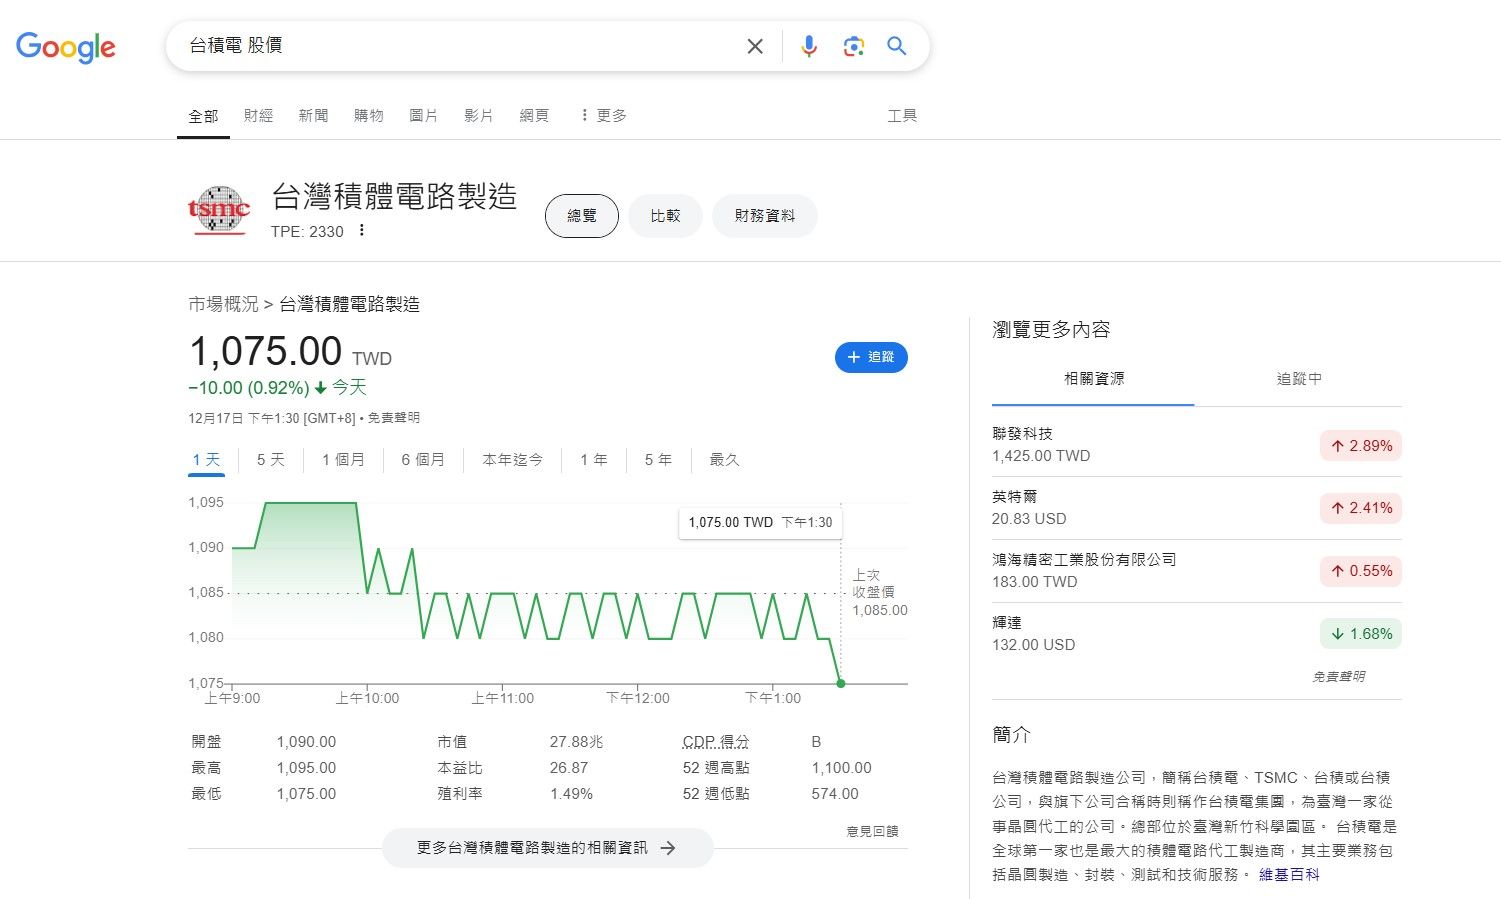Click the 2.41% up badge
Screen dimensions: 1501x899
click(1361, 508)
